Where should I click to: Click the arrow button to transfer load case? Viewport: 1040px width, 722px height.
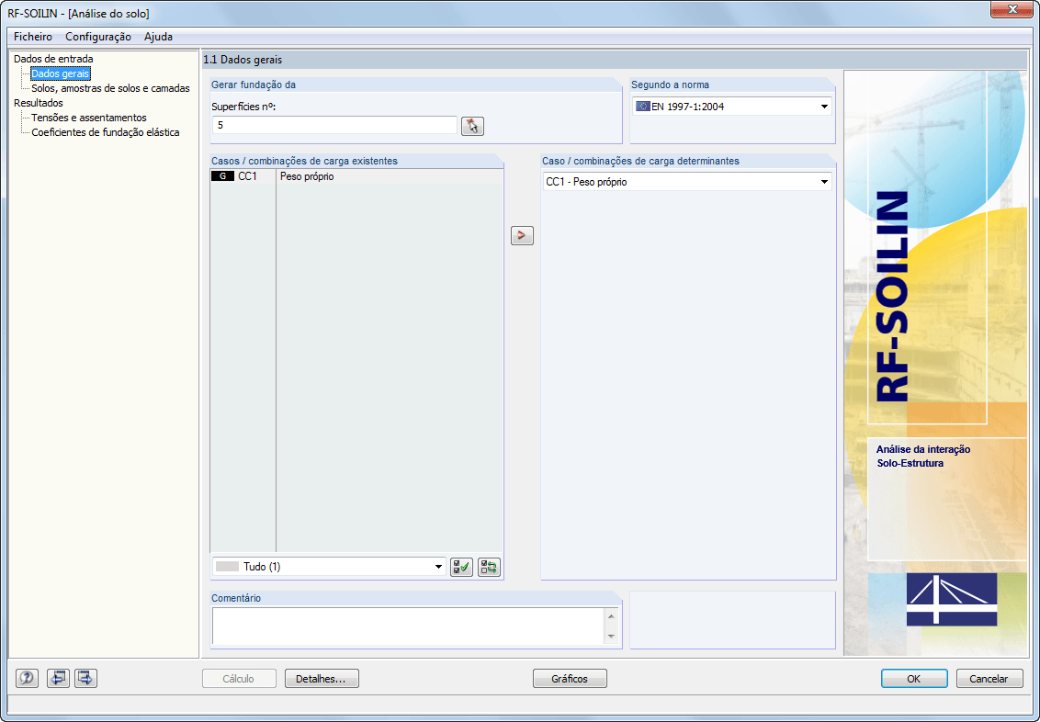pos(522,235)
